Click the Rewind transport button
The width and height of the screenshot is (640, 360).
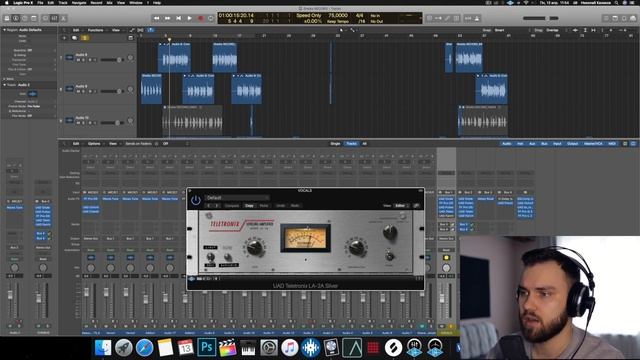[156, 18]
